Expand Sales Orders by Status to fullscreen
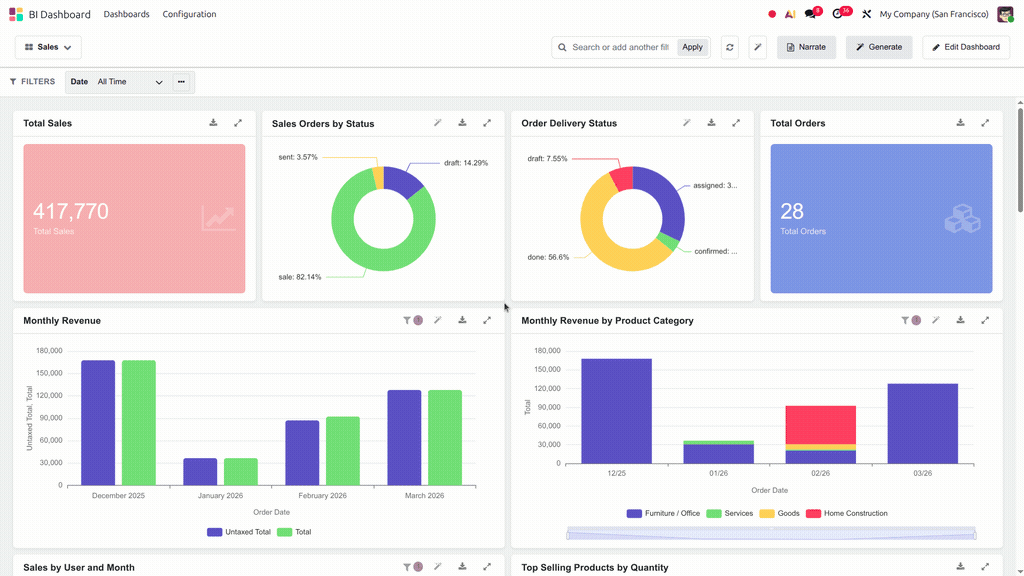Screen dimensions: 1024x576 (x=487, y=123)
